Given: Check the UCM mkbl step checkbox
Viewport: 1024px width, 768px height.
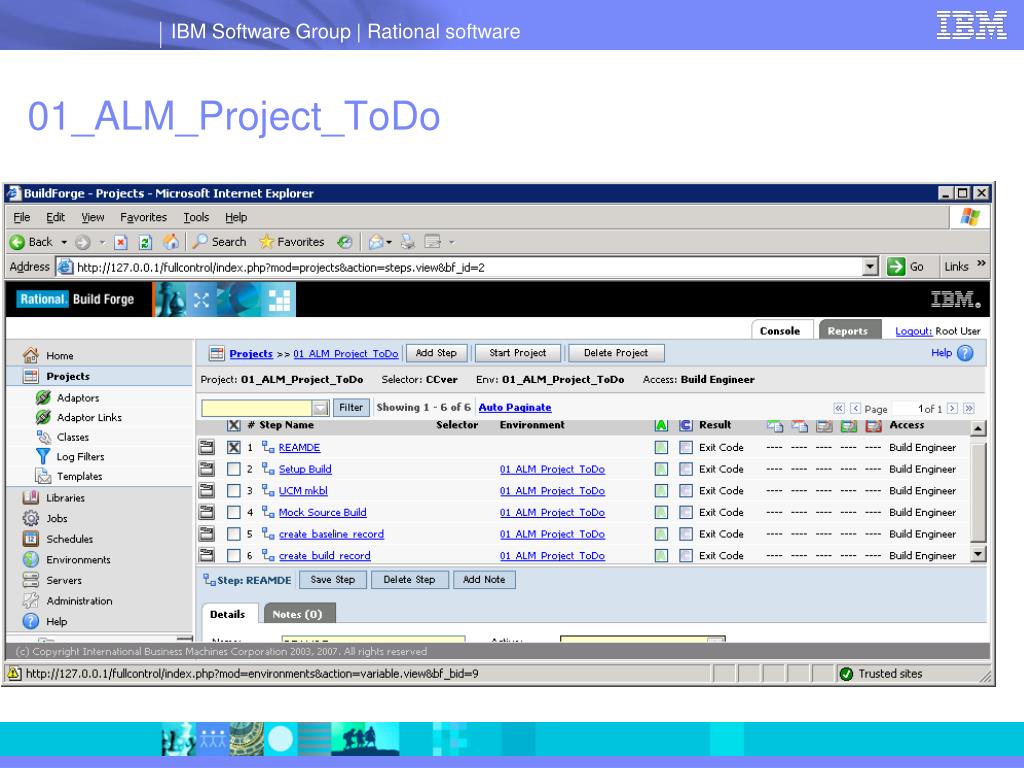Looking at the screenshot, I should [x=234, y=490].
